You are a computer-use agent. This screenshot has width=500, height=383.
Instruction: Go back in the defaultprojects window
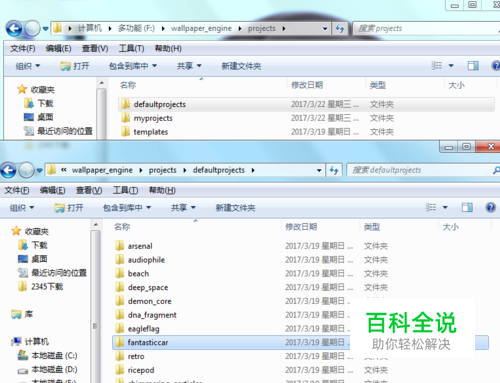8,170
